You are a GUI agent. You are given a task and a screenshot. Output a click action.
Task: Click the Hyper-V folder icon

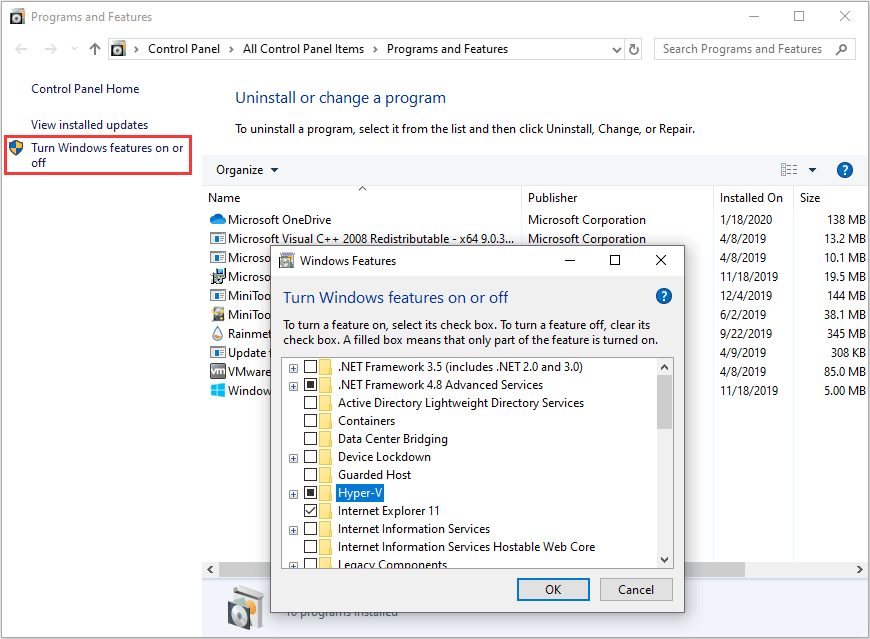pos(326,493)
